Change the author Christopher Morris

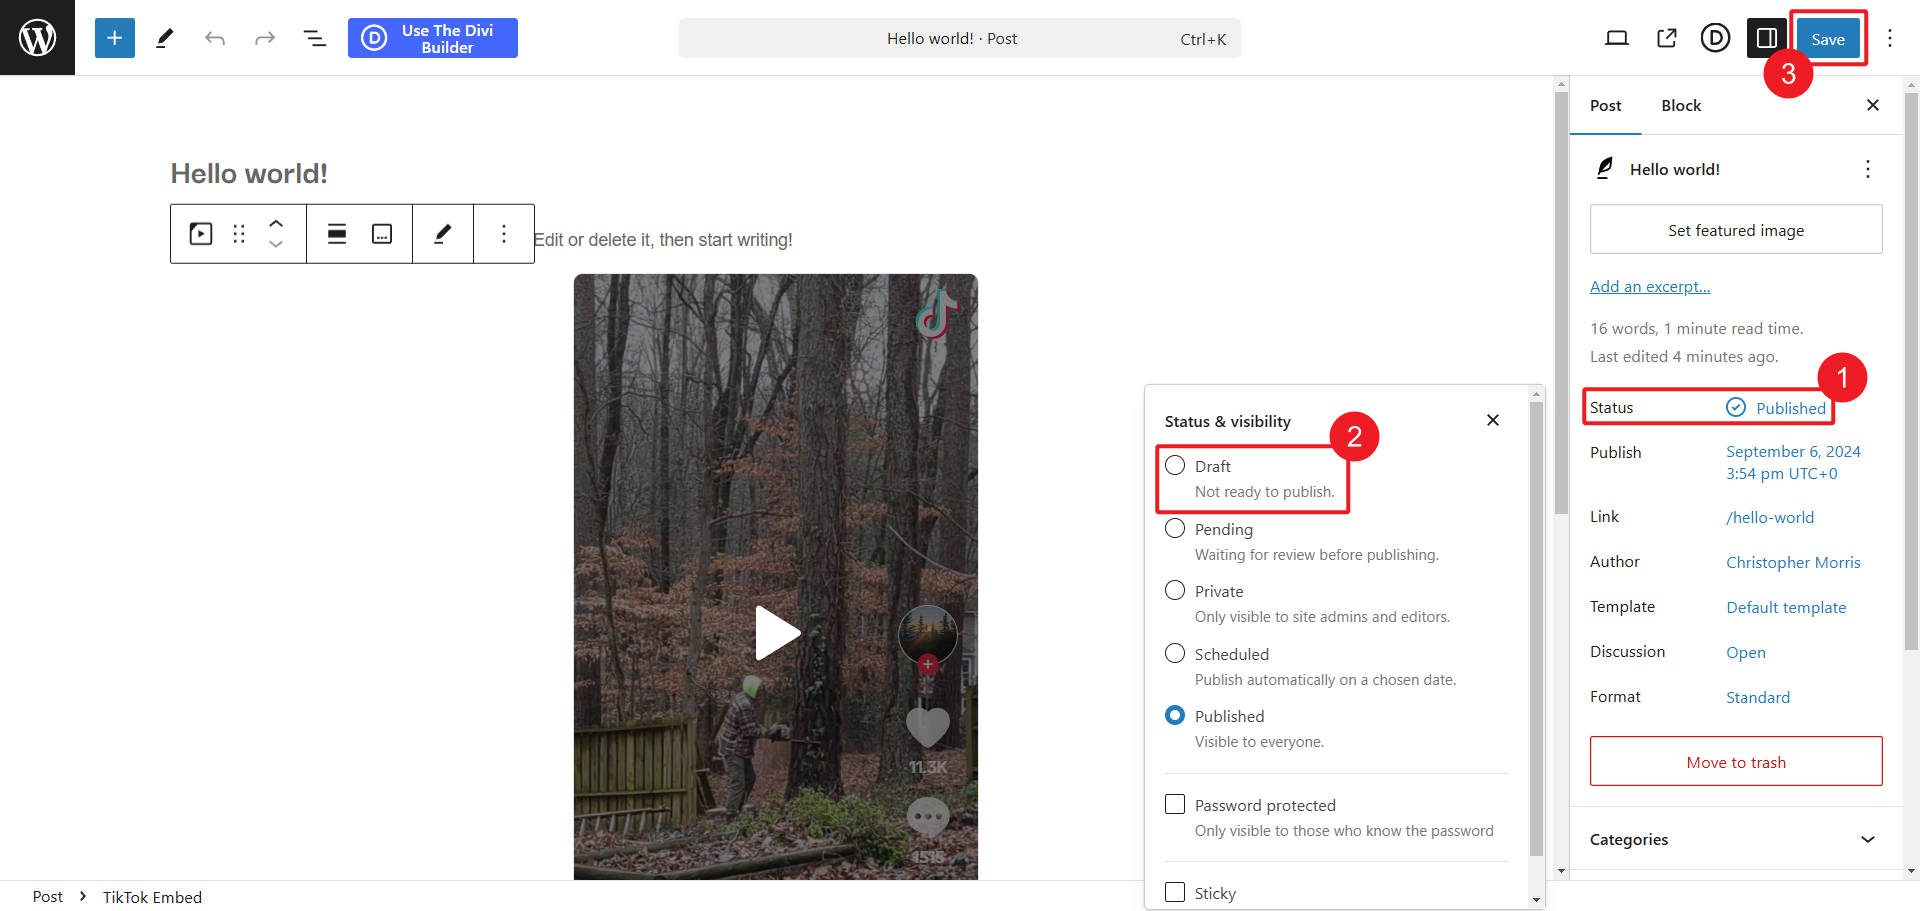click(x=1793, y=562)
